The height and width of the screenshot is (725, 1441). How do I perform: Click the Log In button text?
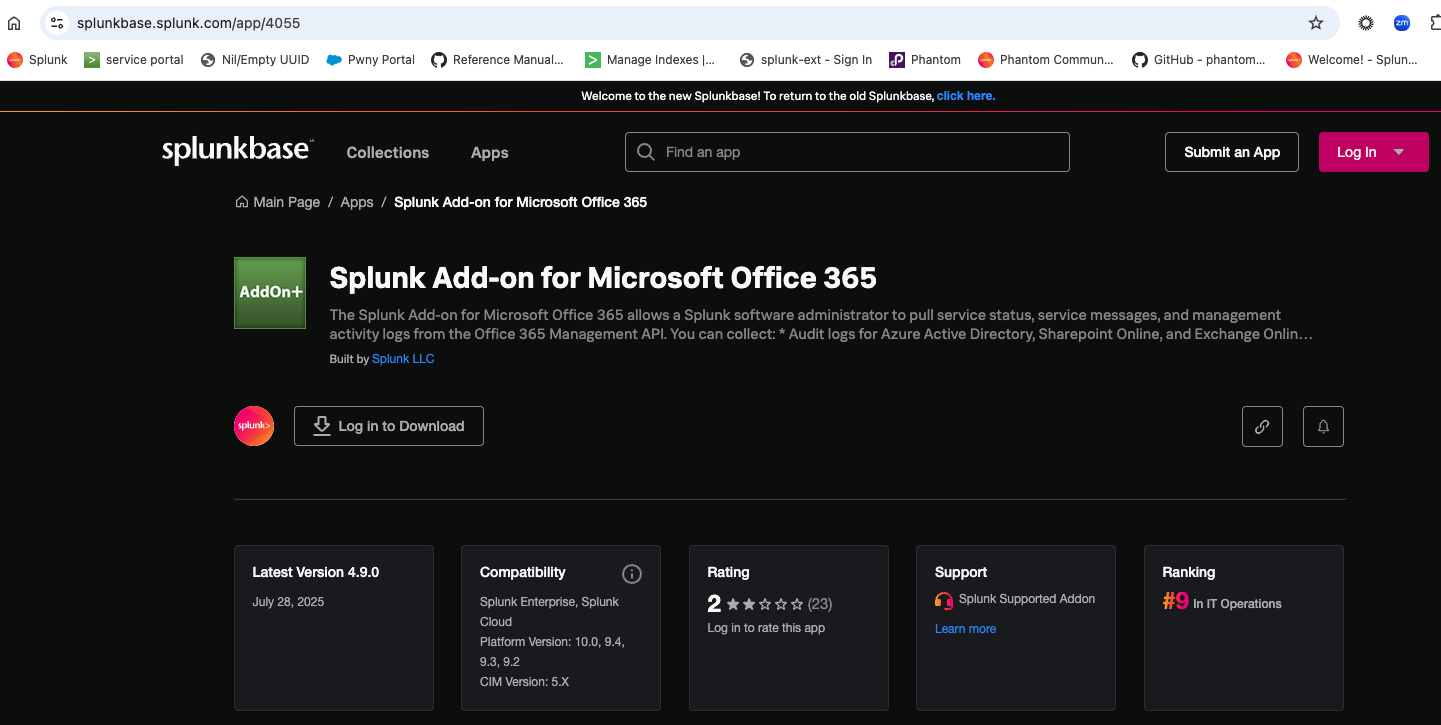tap(1356, 152)
